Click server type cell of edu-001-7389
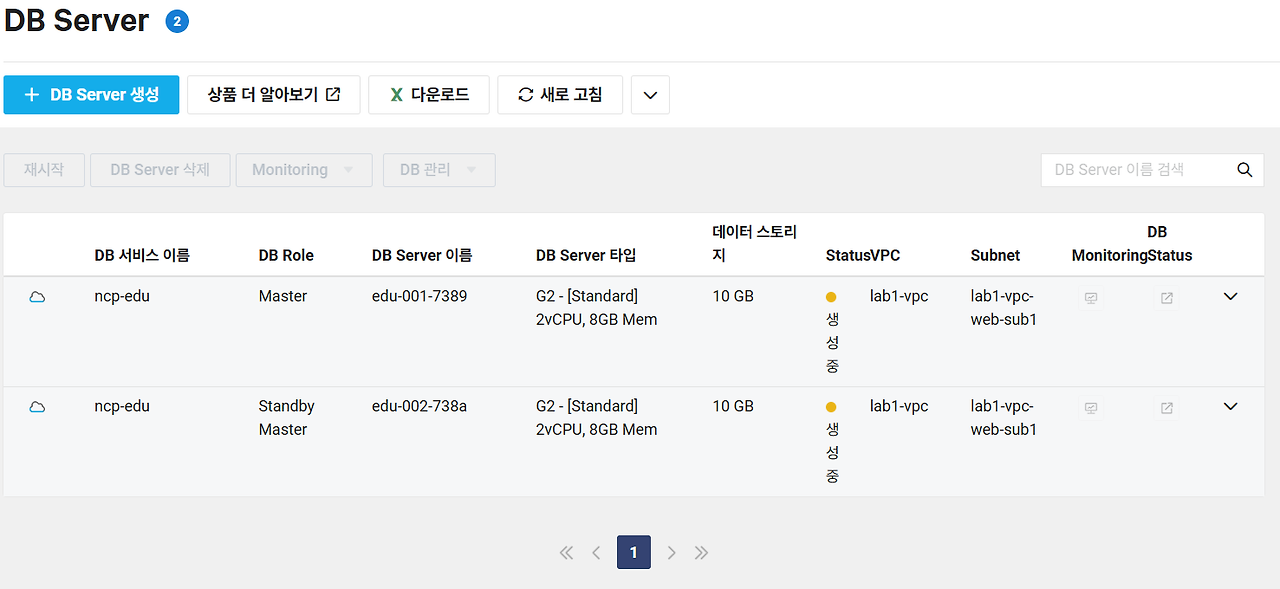The height and width of the screenshot is (589, 1280). (x=597, y=308)
